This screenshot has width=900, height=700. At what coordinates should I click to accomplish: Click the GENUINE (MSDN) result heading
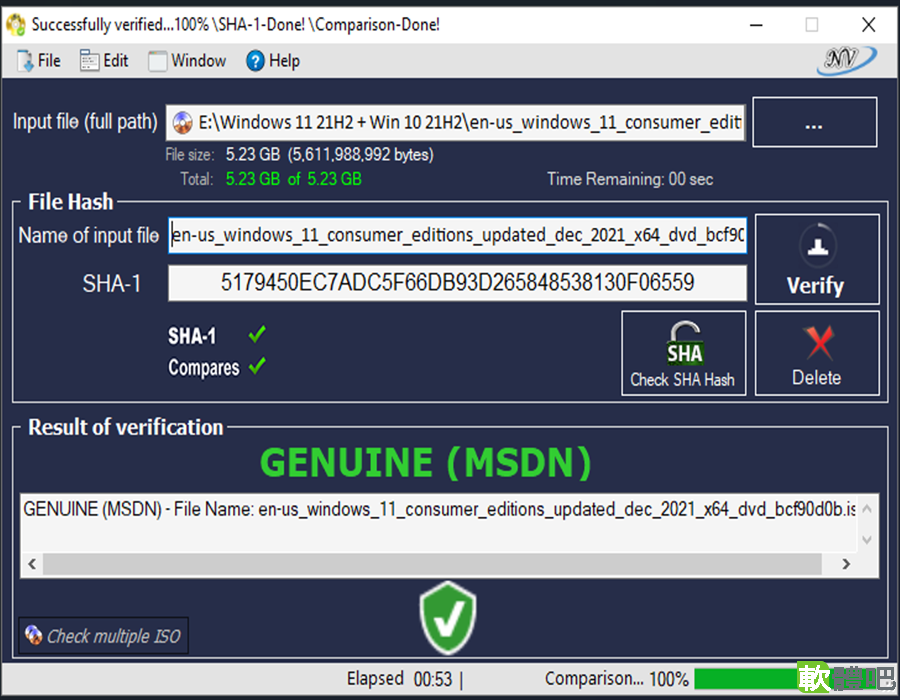[426, 462]
